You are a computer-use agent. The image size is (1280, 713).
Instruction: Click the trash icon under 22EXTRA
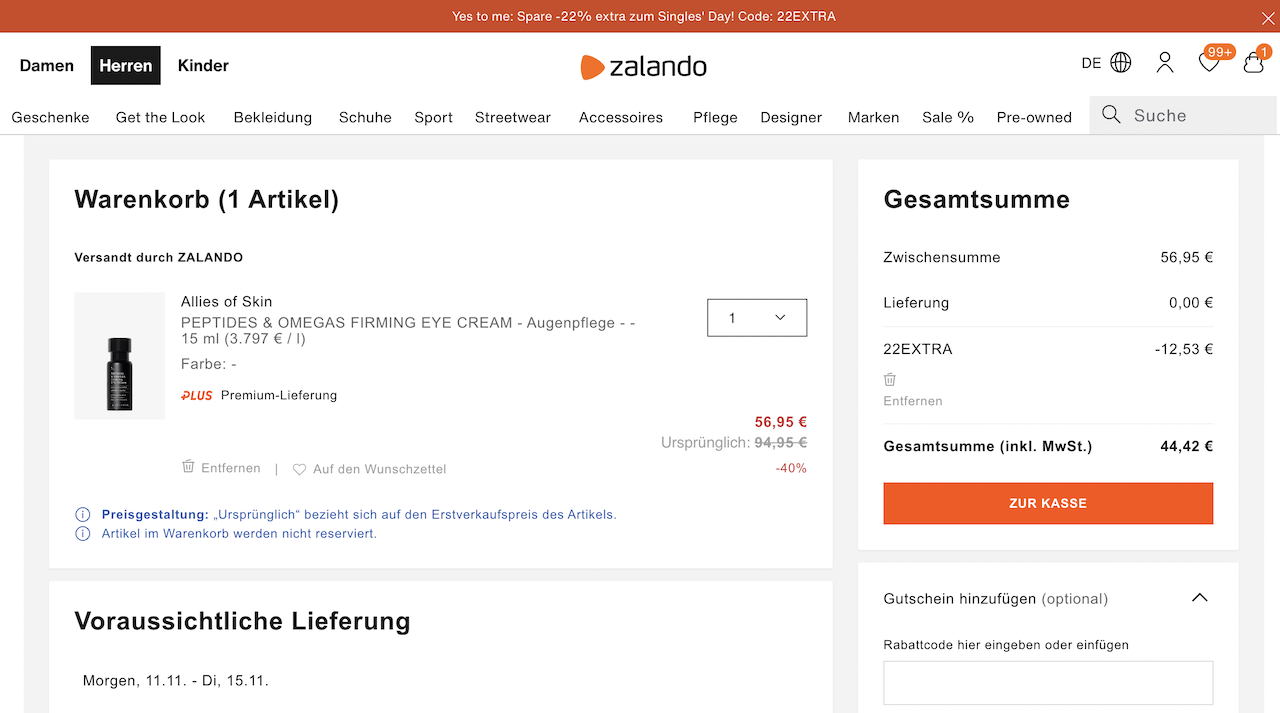coord(890,380)
